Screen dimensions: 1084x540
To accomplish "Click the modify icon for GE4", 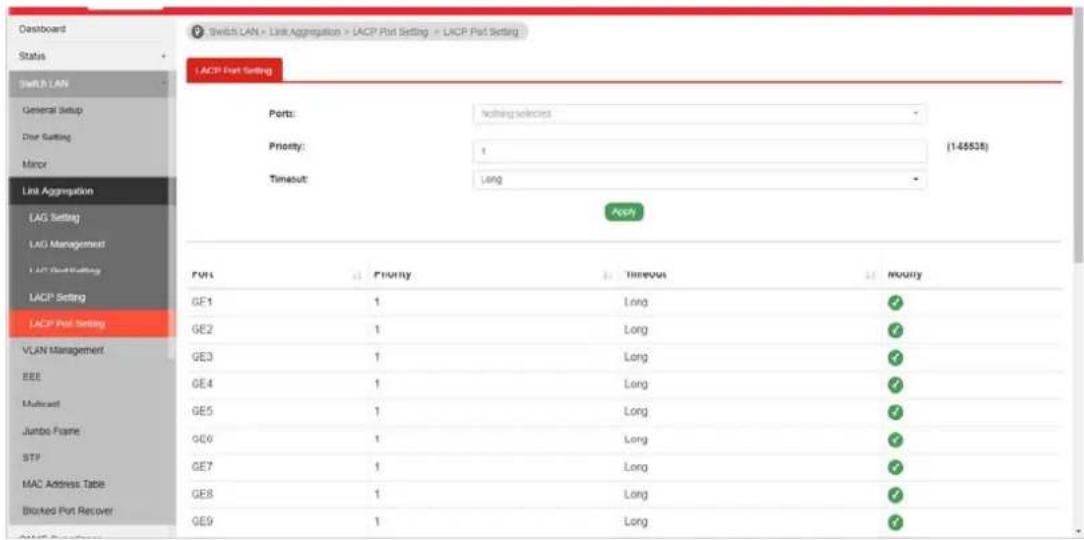I will coord(896,384).
